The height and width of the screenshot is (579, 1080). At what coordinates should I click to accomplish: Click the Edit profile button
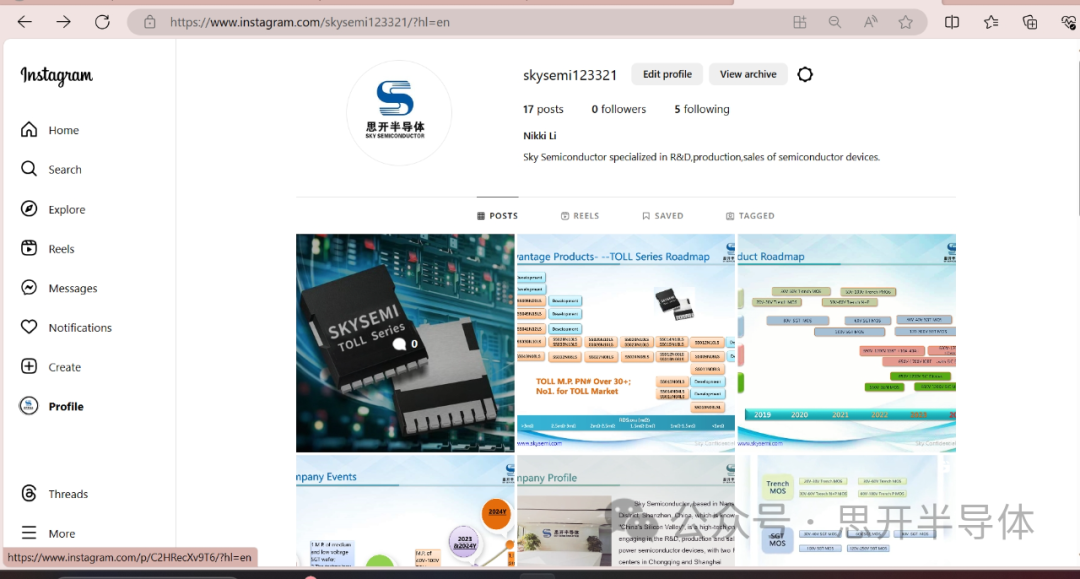pyautogui.click(x=667, y=74)
